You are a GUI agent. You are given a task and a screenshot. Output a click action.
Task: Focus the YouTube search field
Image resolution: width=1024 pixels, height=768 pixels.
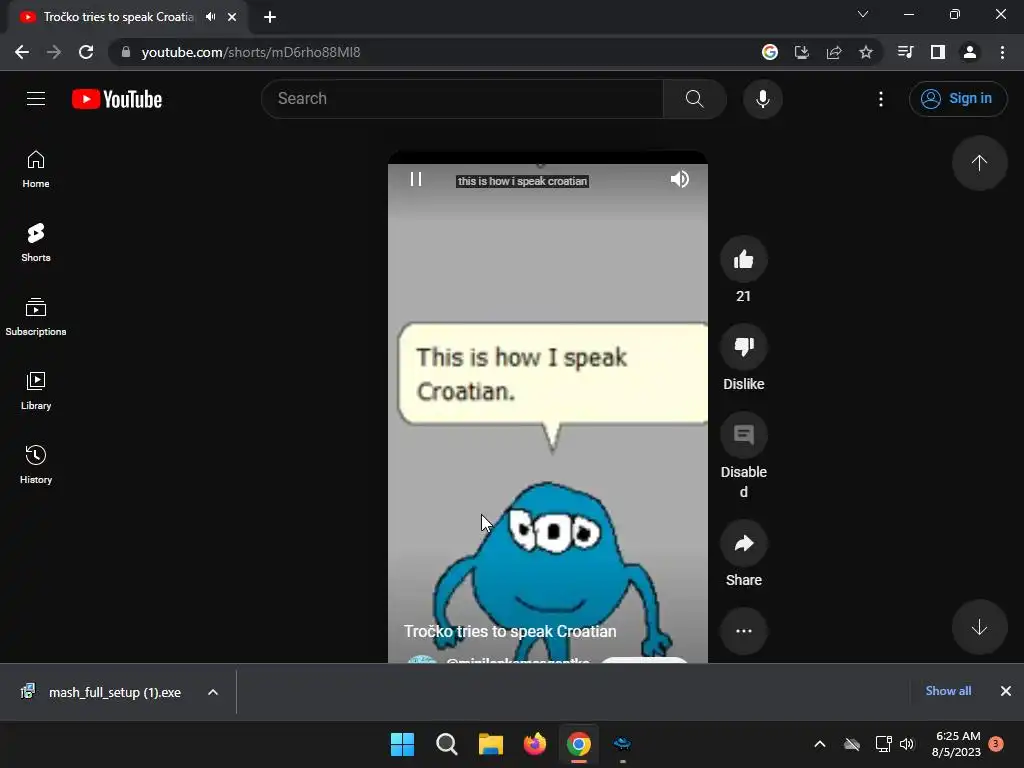(x=462, y=99)
